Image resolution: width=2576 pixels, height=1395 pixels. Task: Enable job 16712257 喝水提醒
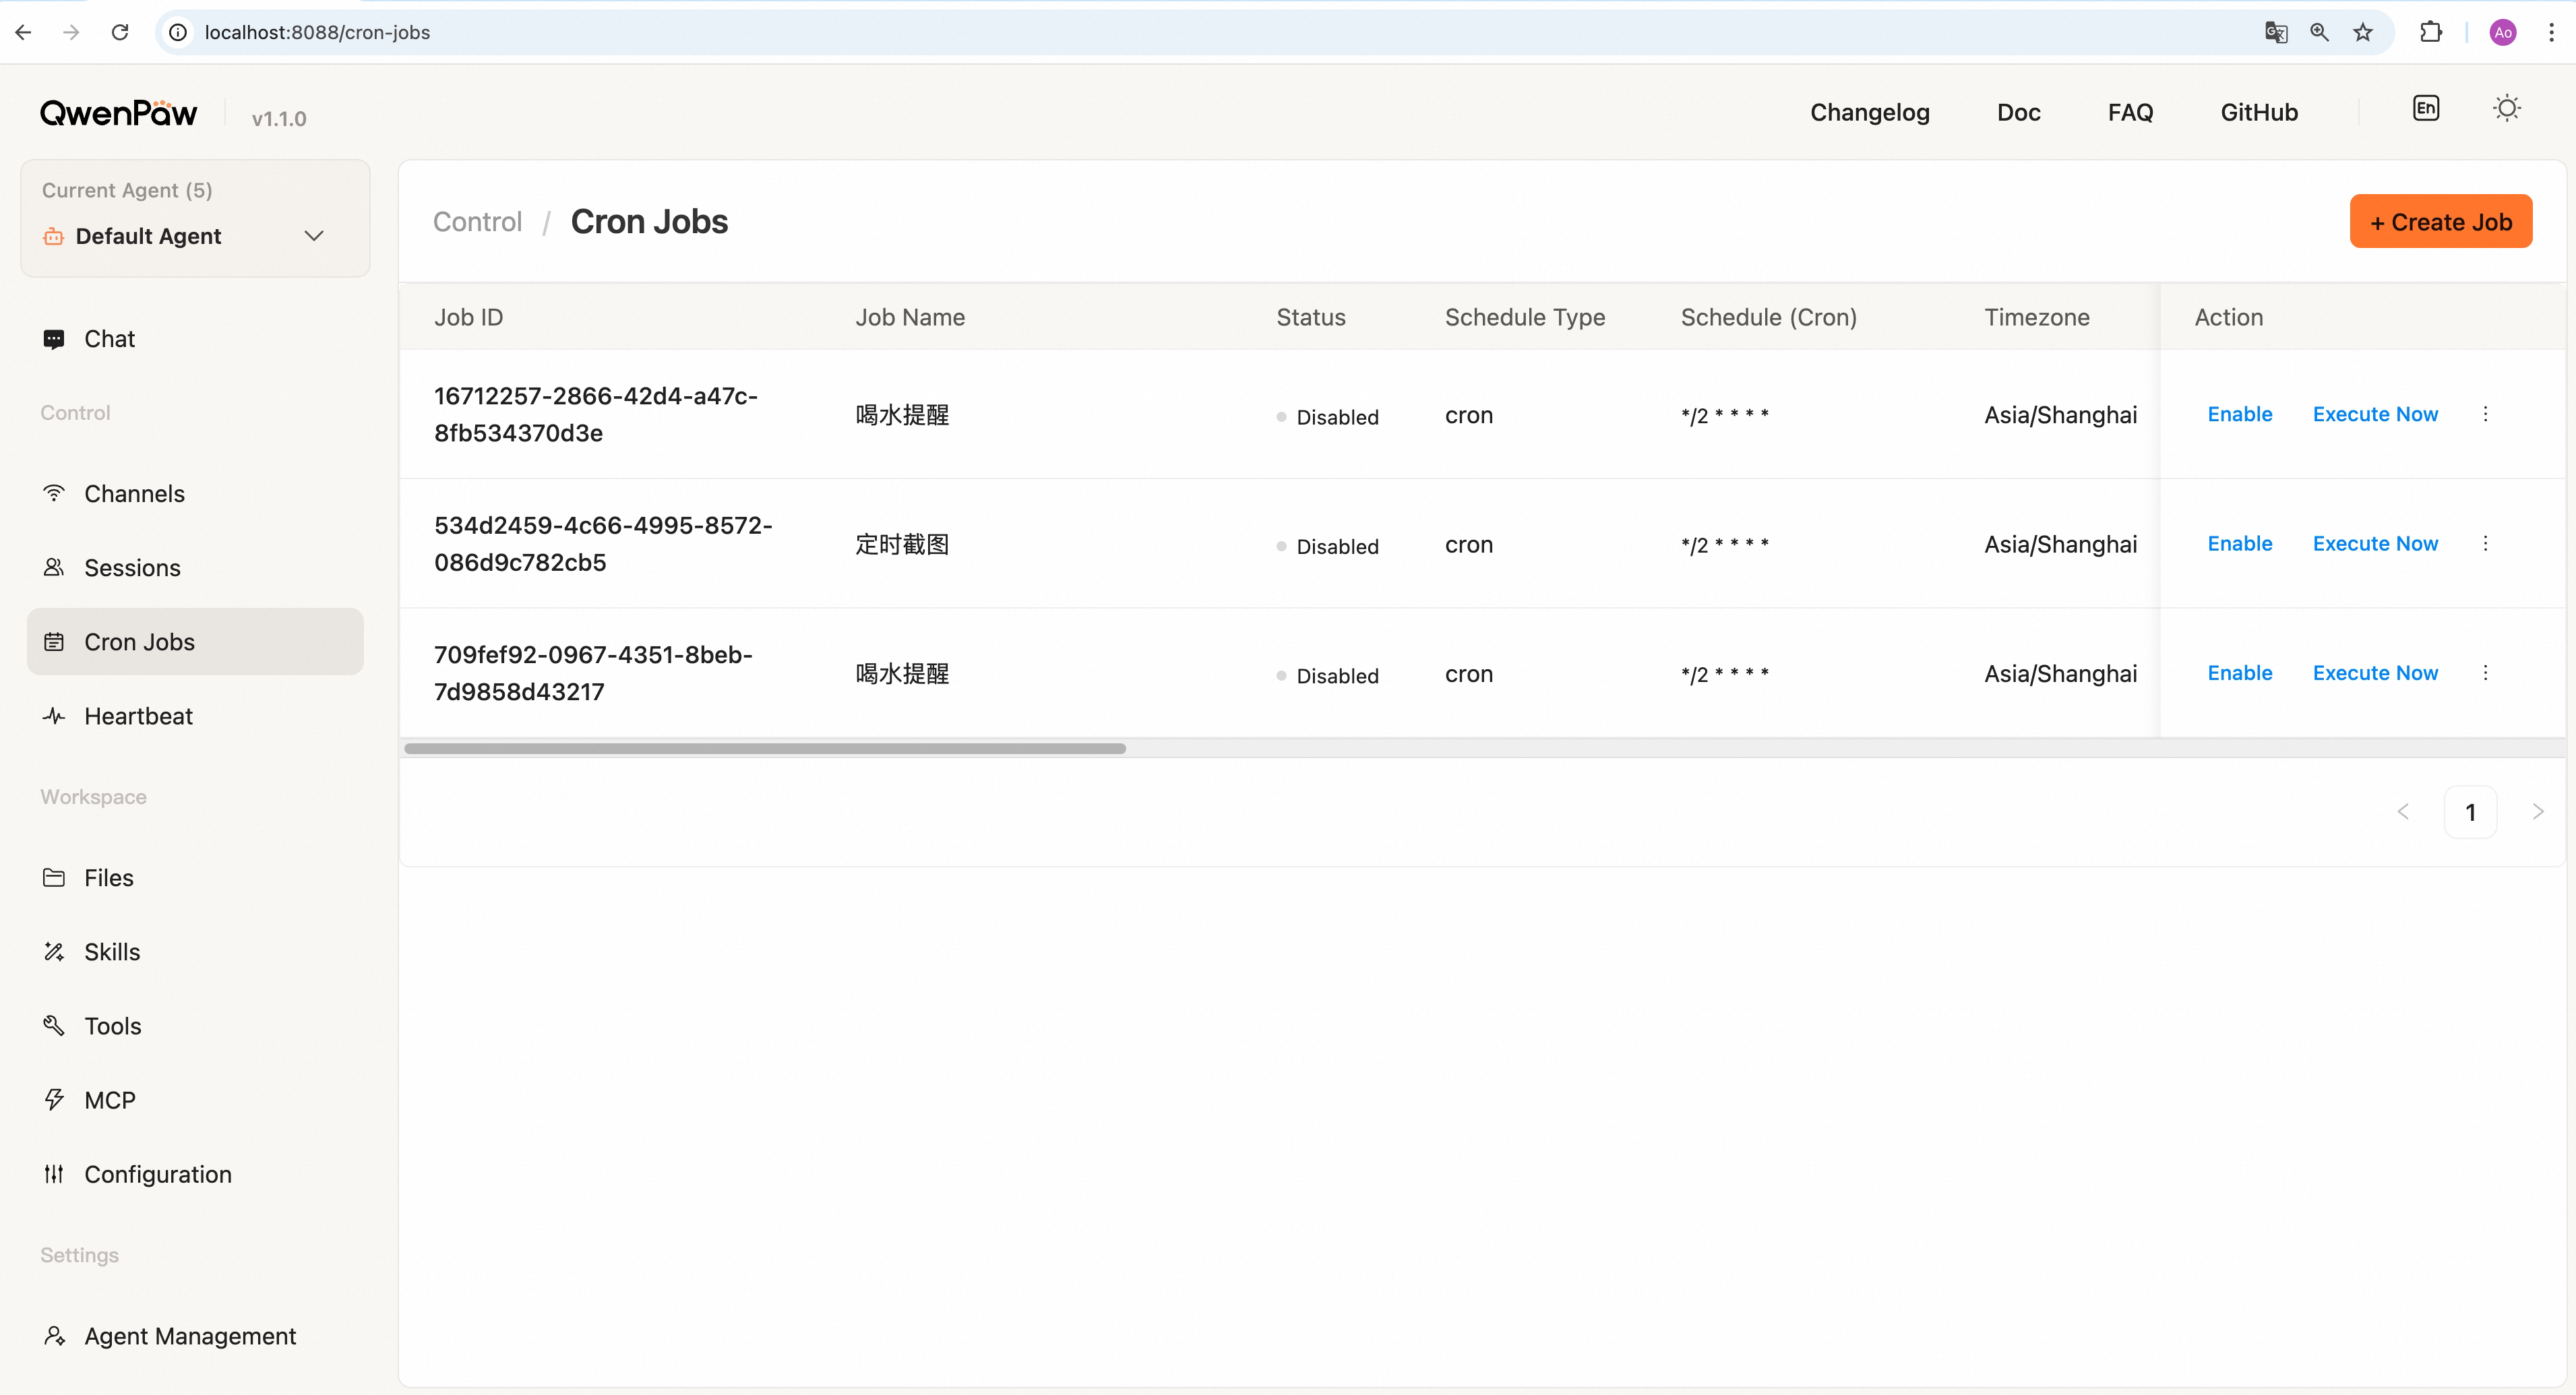click(x=2239, y=414)
